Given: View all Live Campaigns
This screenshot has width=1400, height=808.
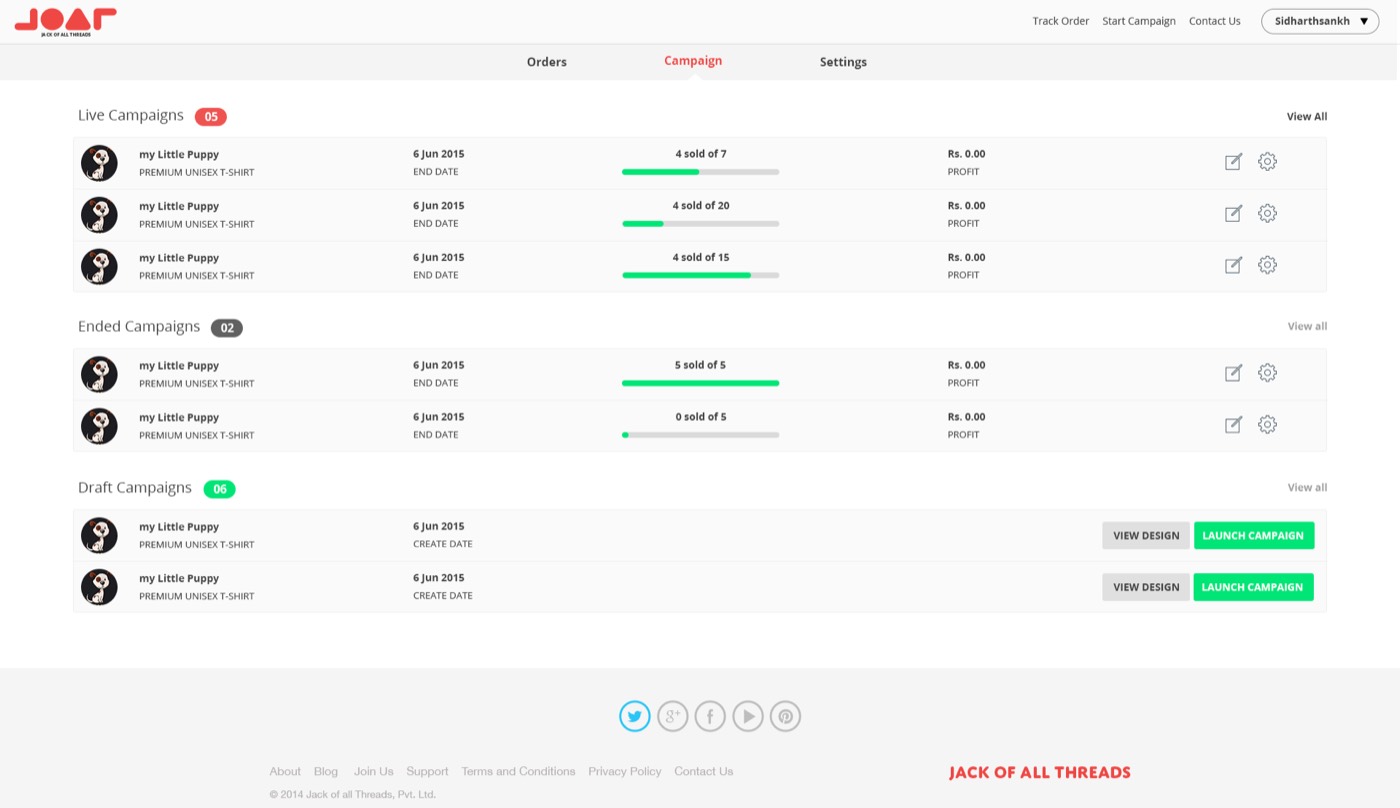Looking at the screenshot, I should tap(1307, 117).
